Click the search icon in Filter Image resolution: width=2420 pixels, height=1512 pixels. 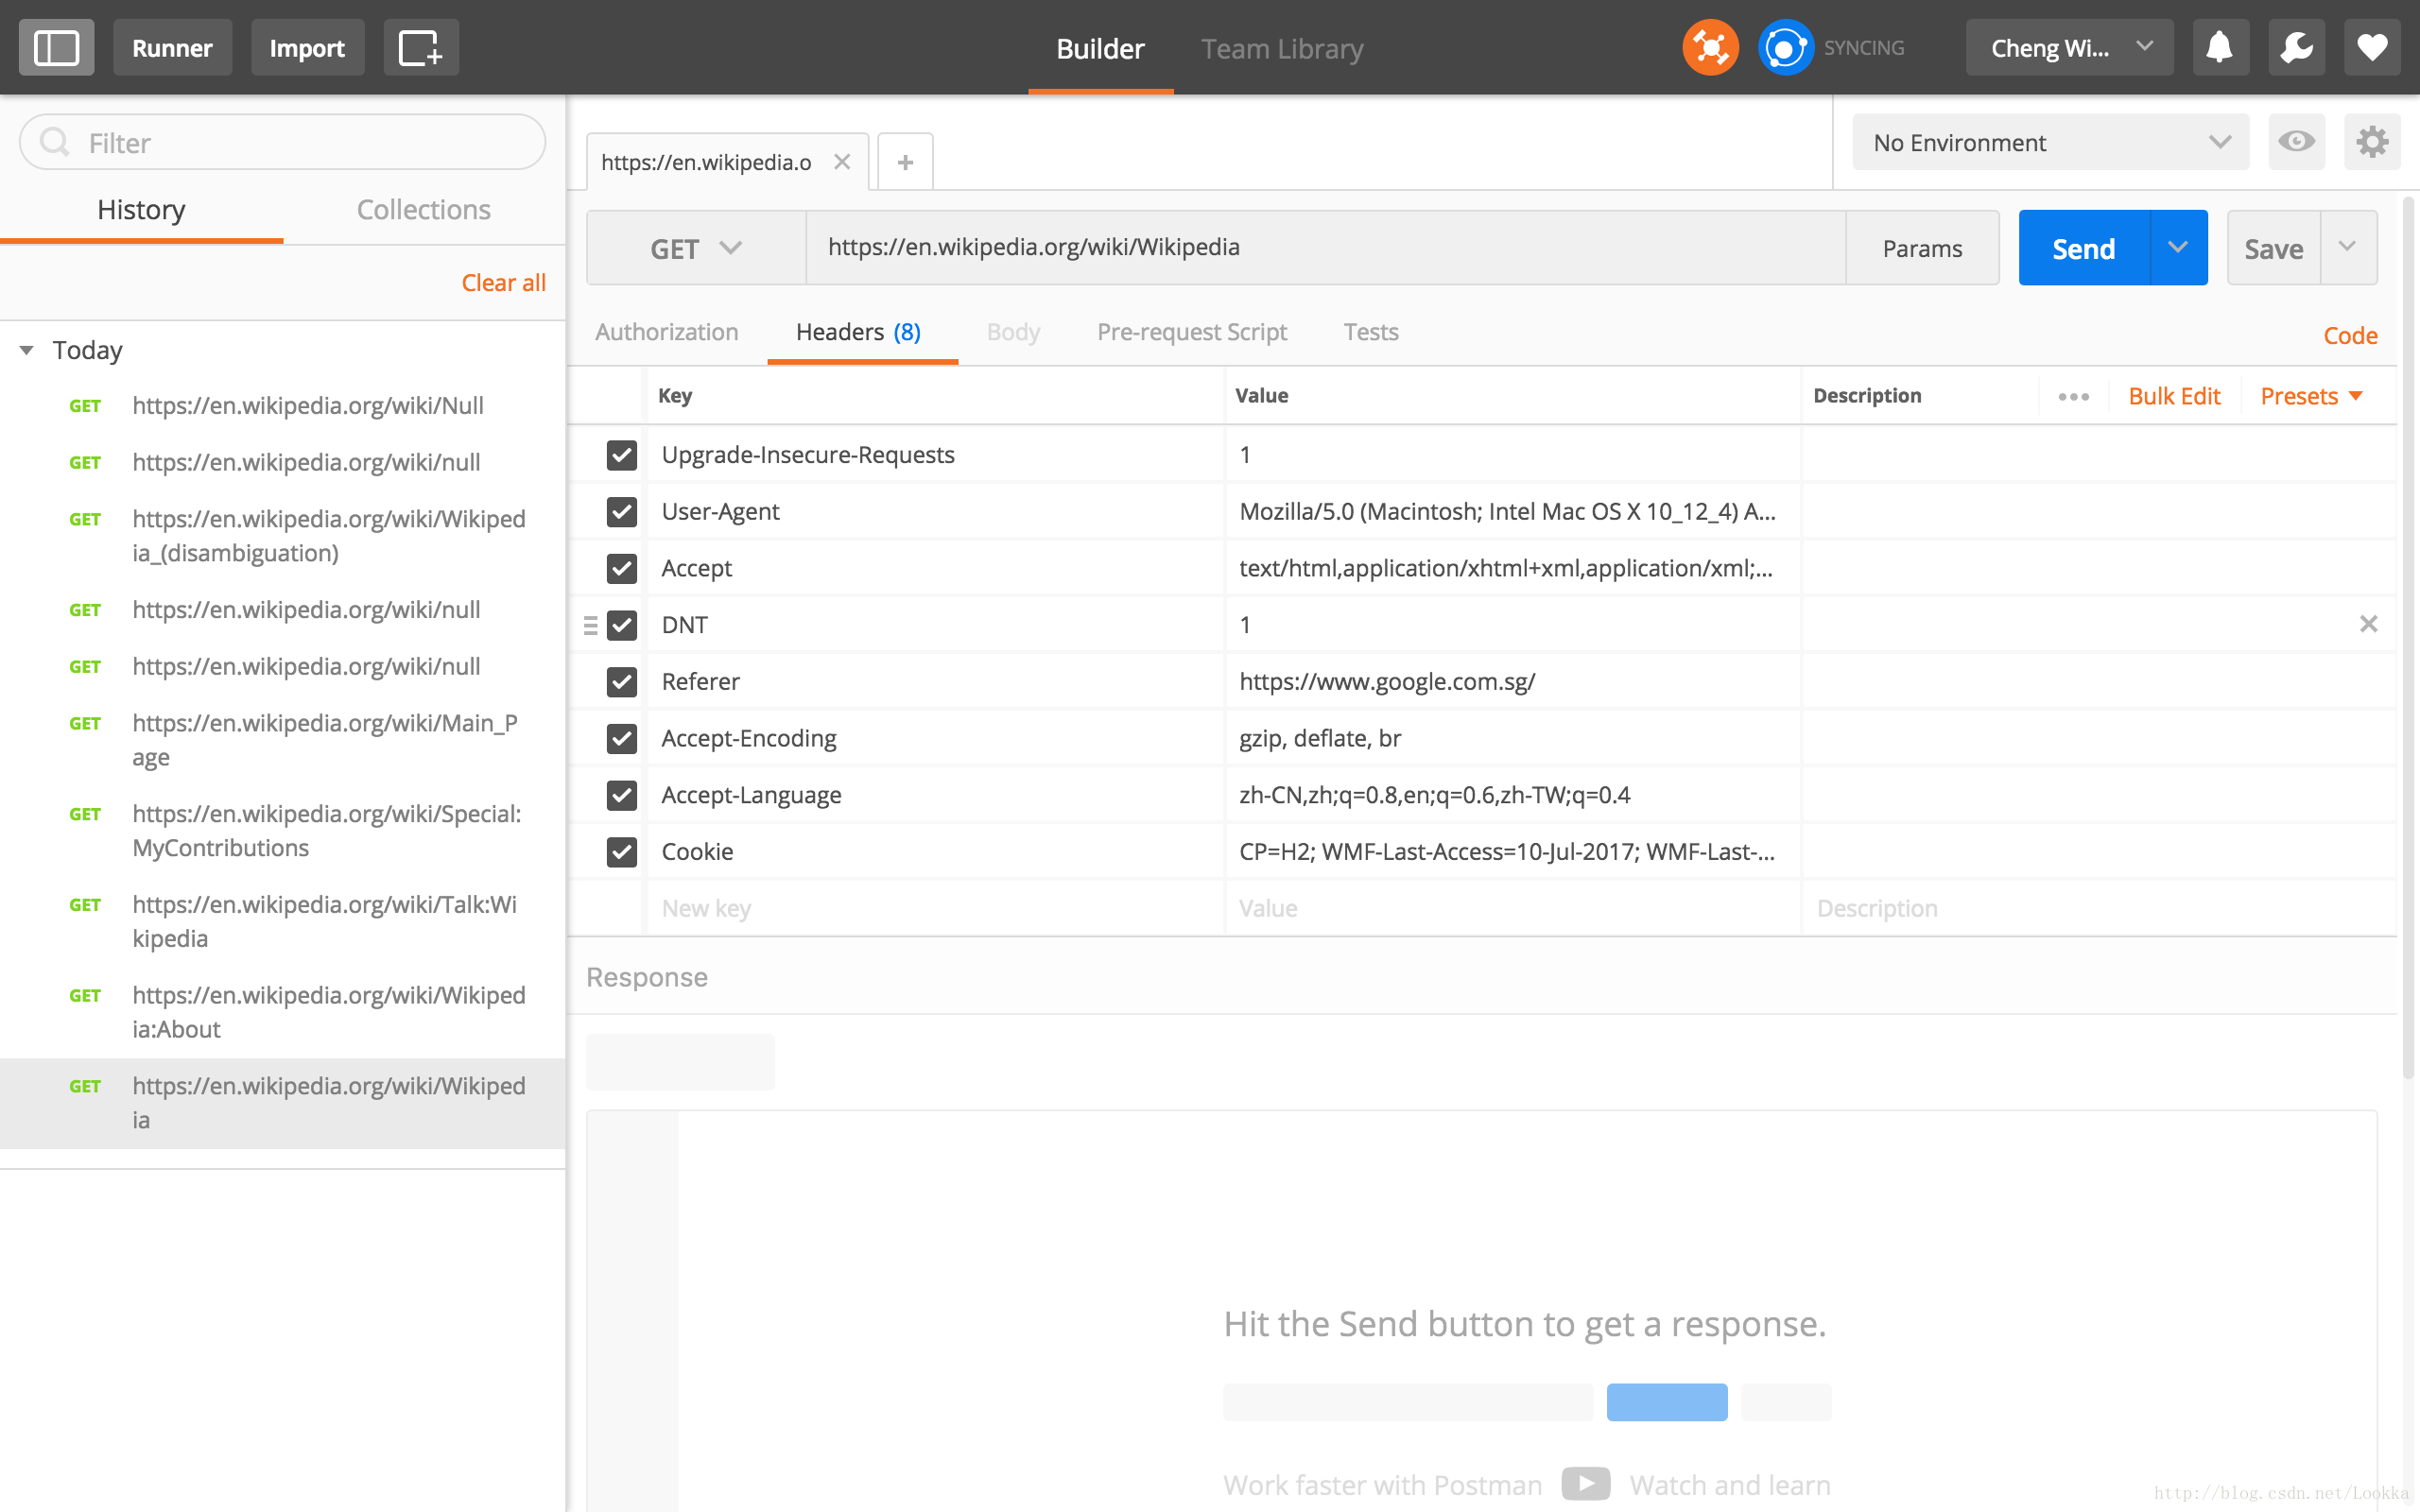(x=55, y=142)
